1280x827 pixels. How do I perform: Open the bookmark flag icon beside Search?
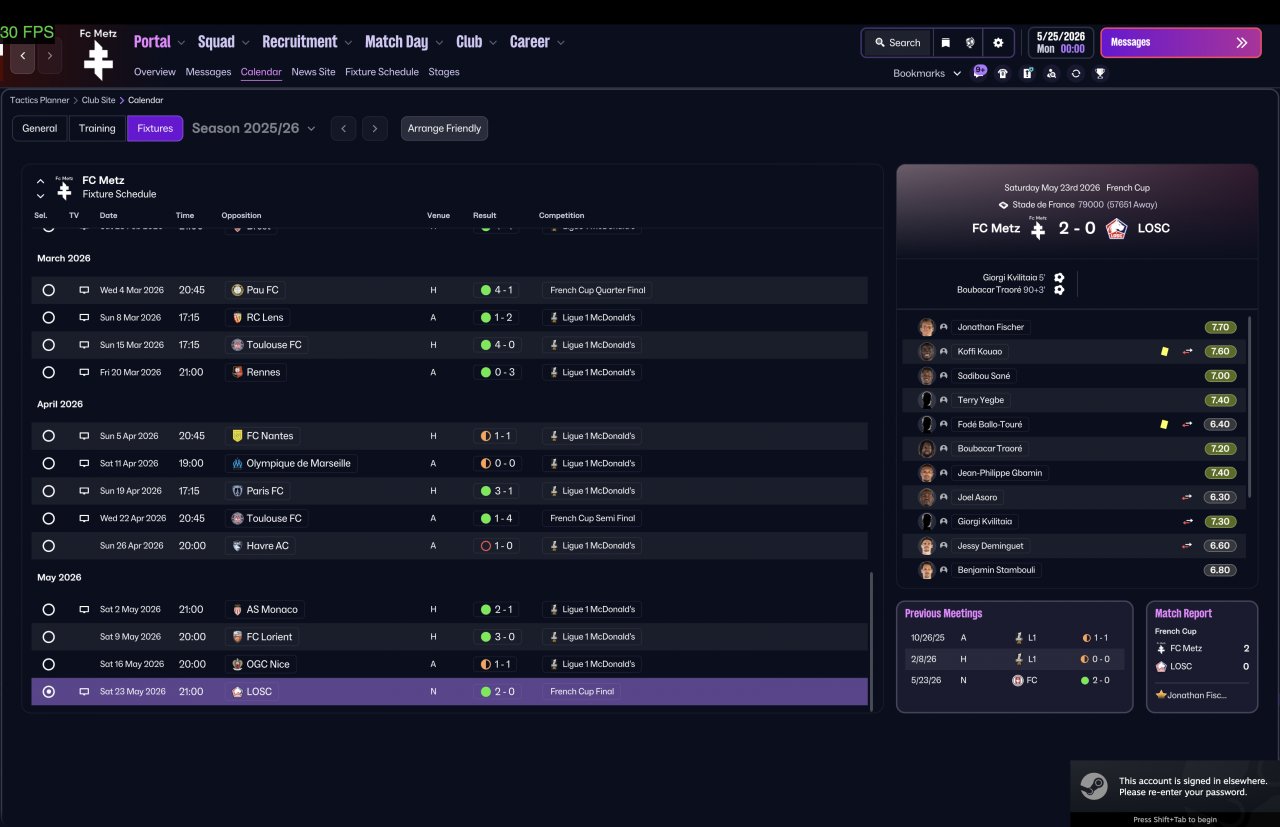click(945, 43)
